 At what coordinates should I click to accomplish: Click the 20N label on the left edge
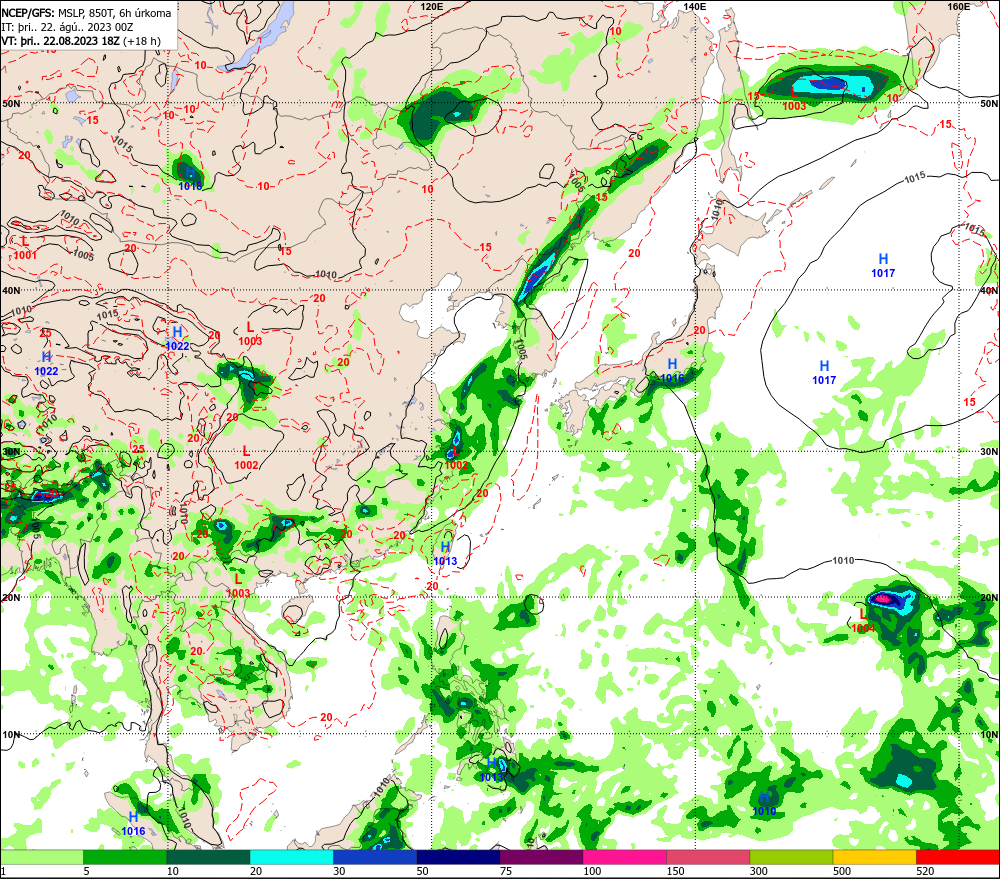click(11, 598)
